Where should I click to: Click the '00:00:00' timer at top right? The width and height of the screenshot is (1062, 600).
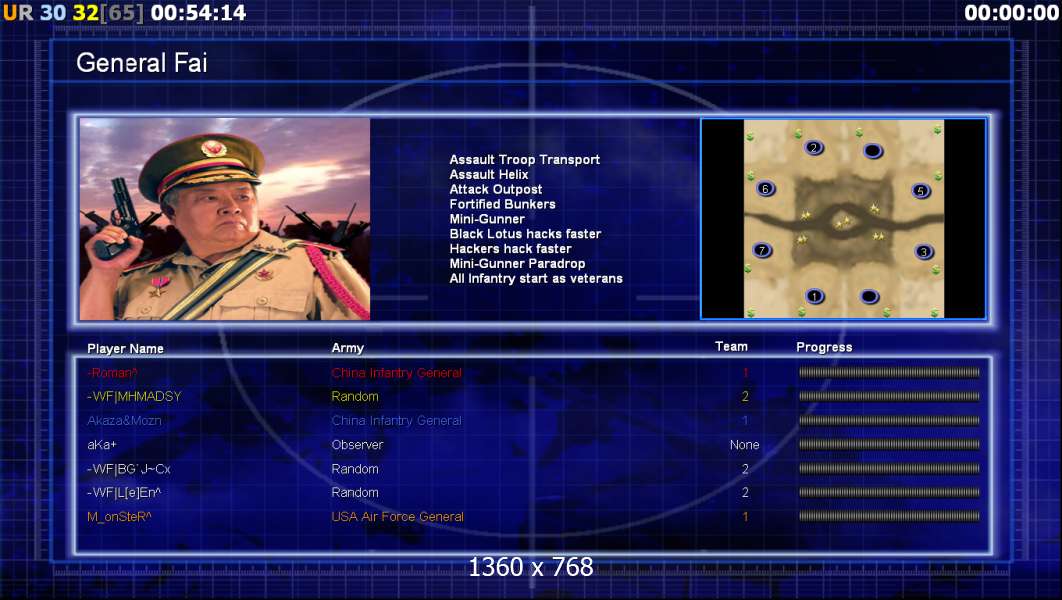1011,12
